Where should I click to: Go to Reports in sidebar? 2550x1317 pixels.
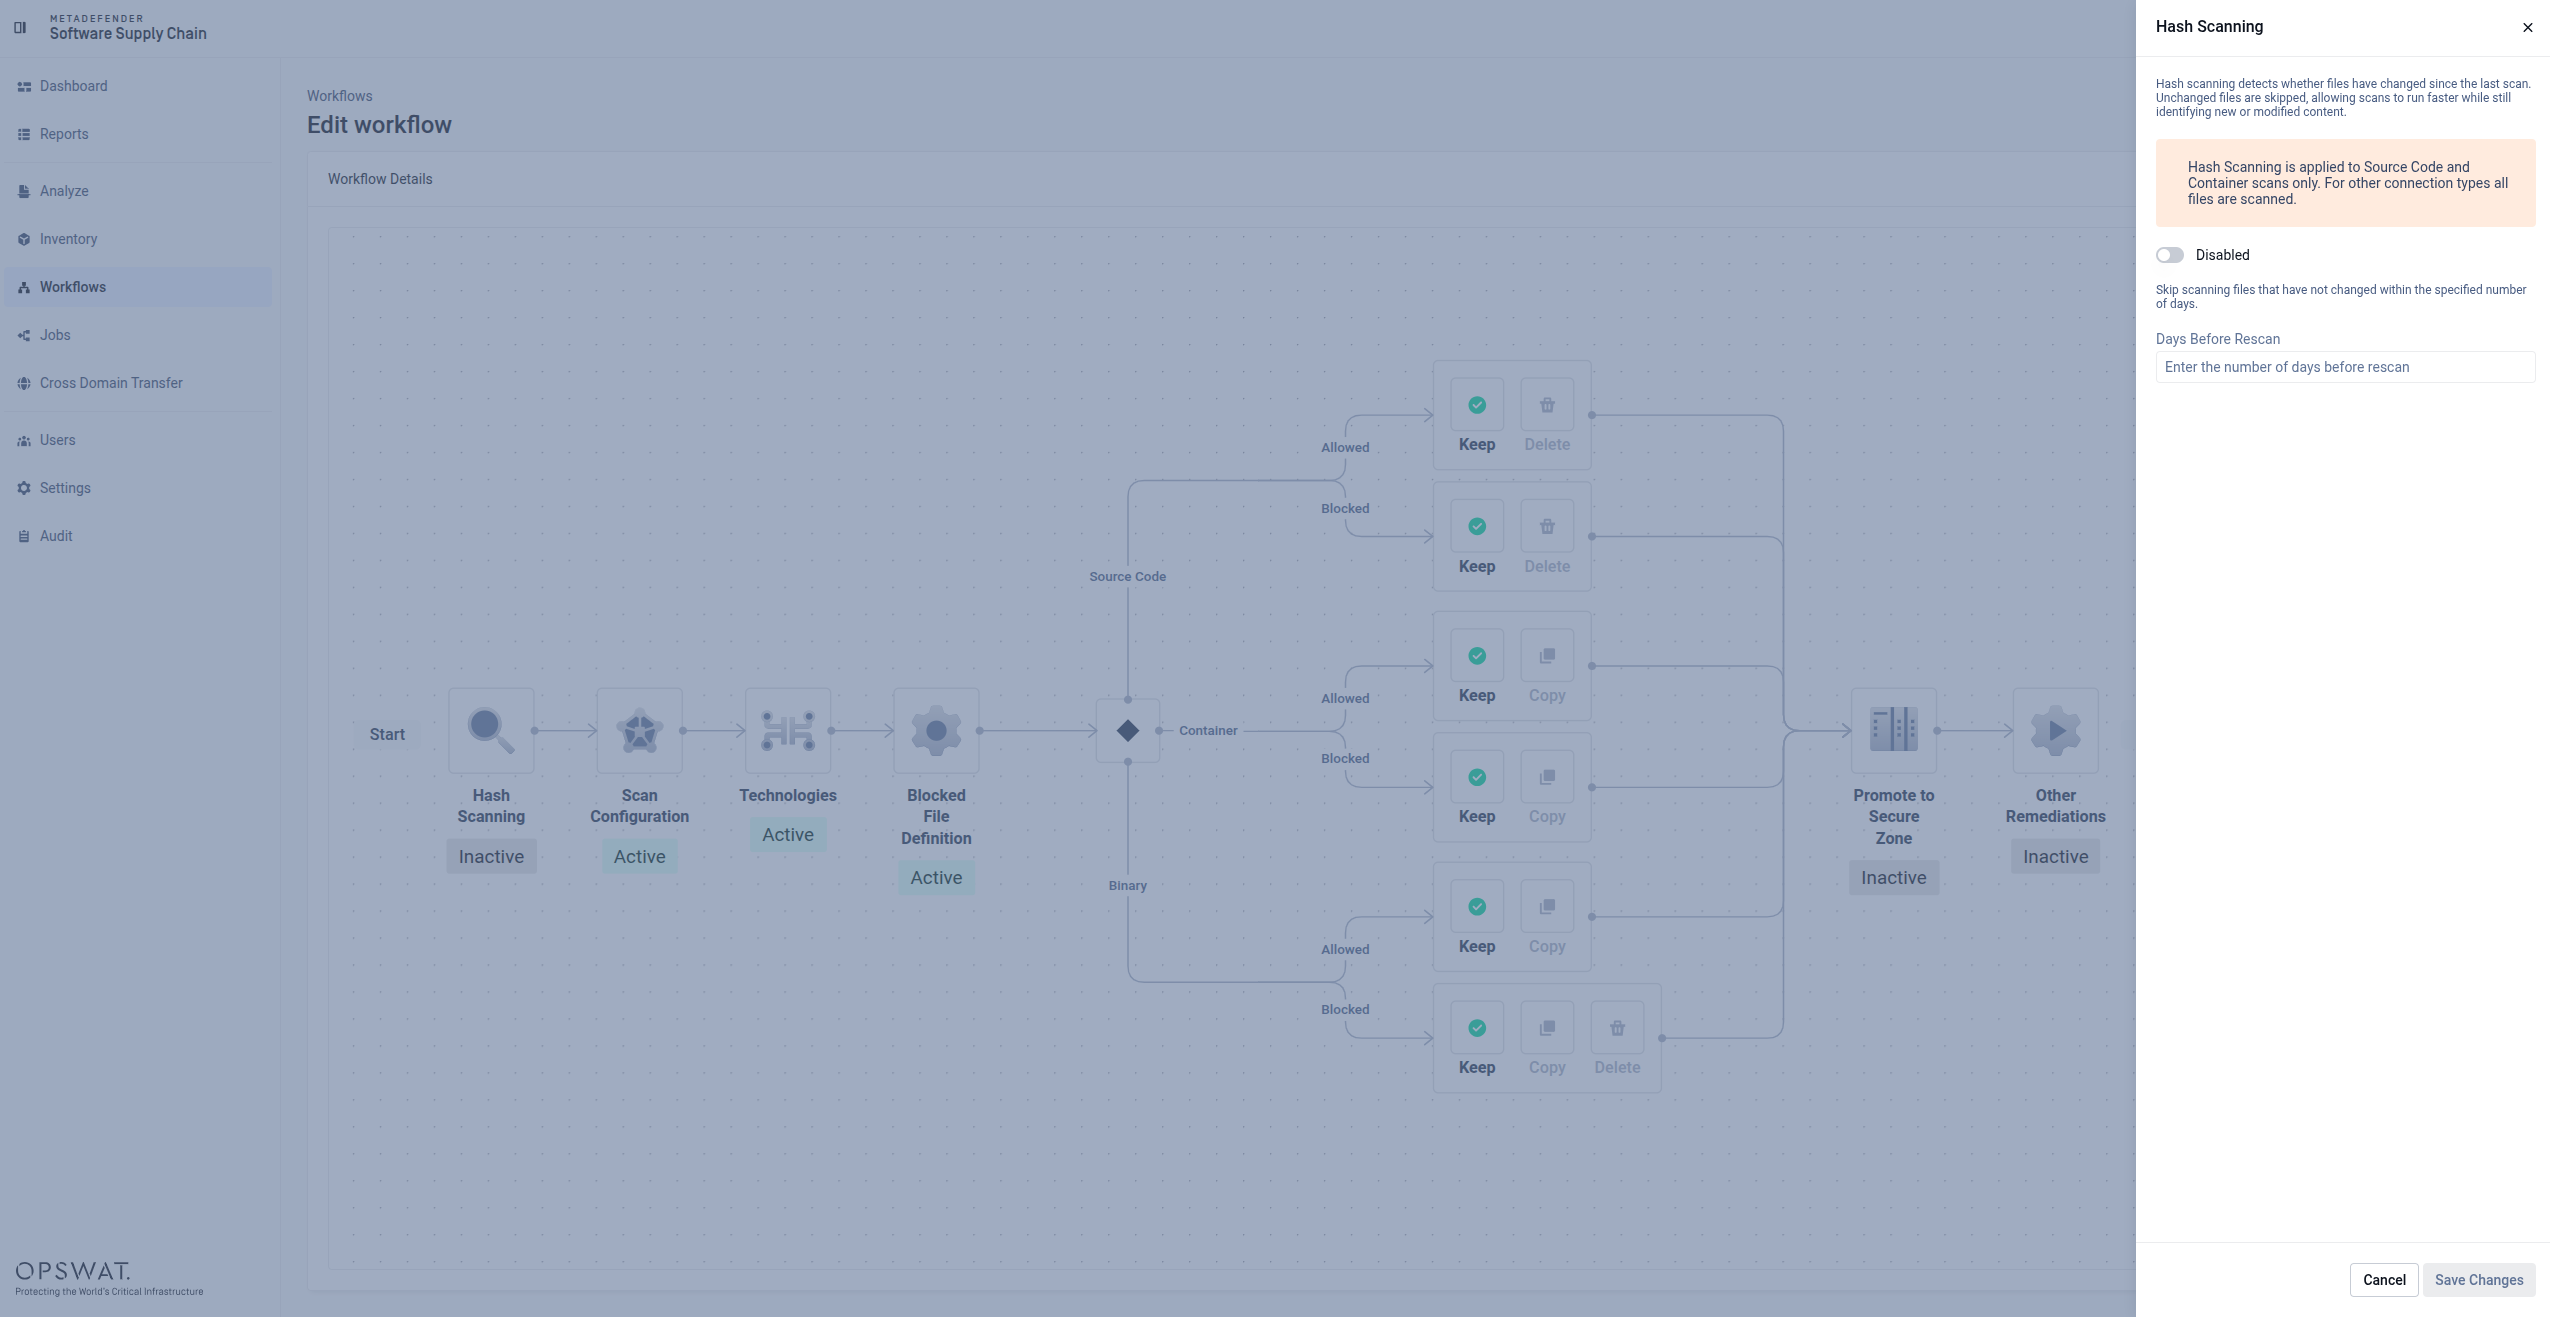coord(138,134)
